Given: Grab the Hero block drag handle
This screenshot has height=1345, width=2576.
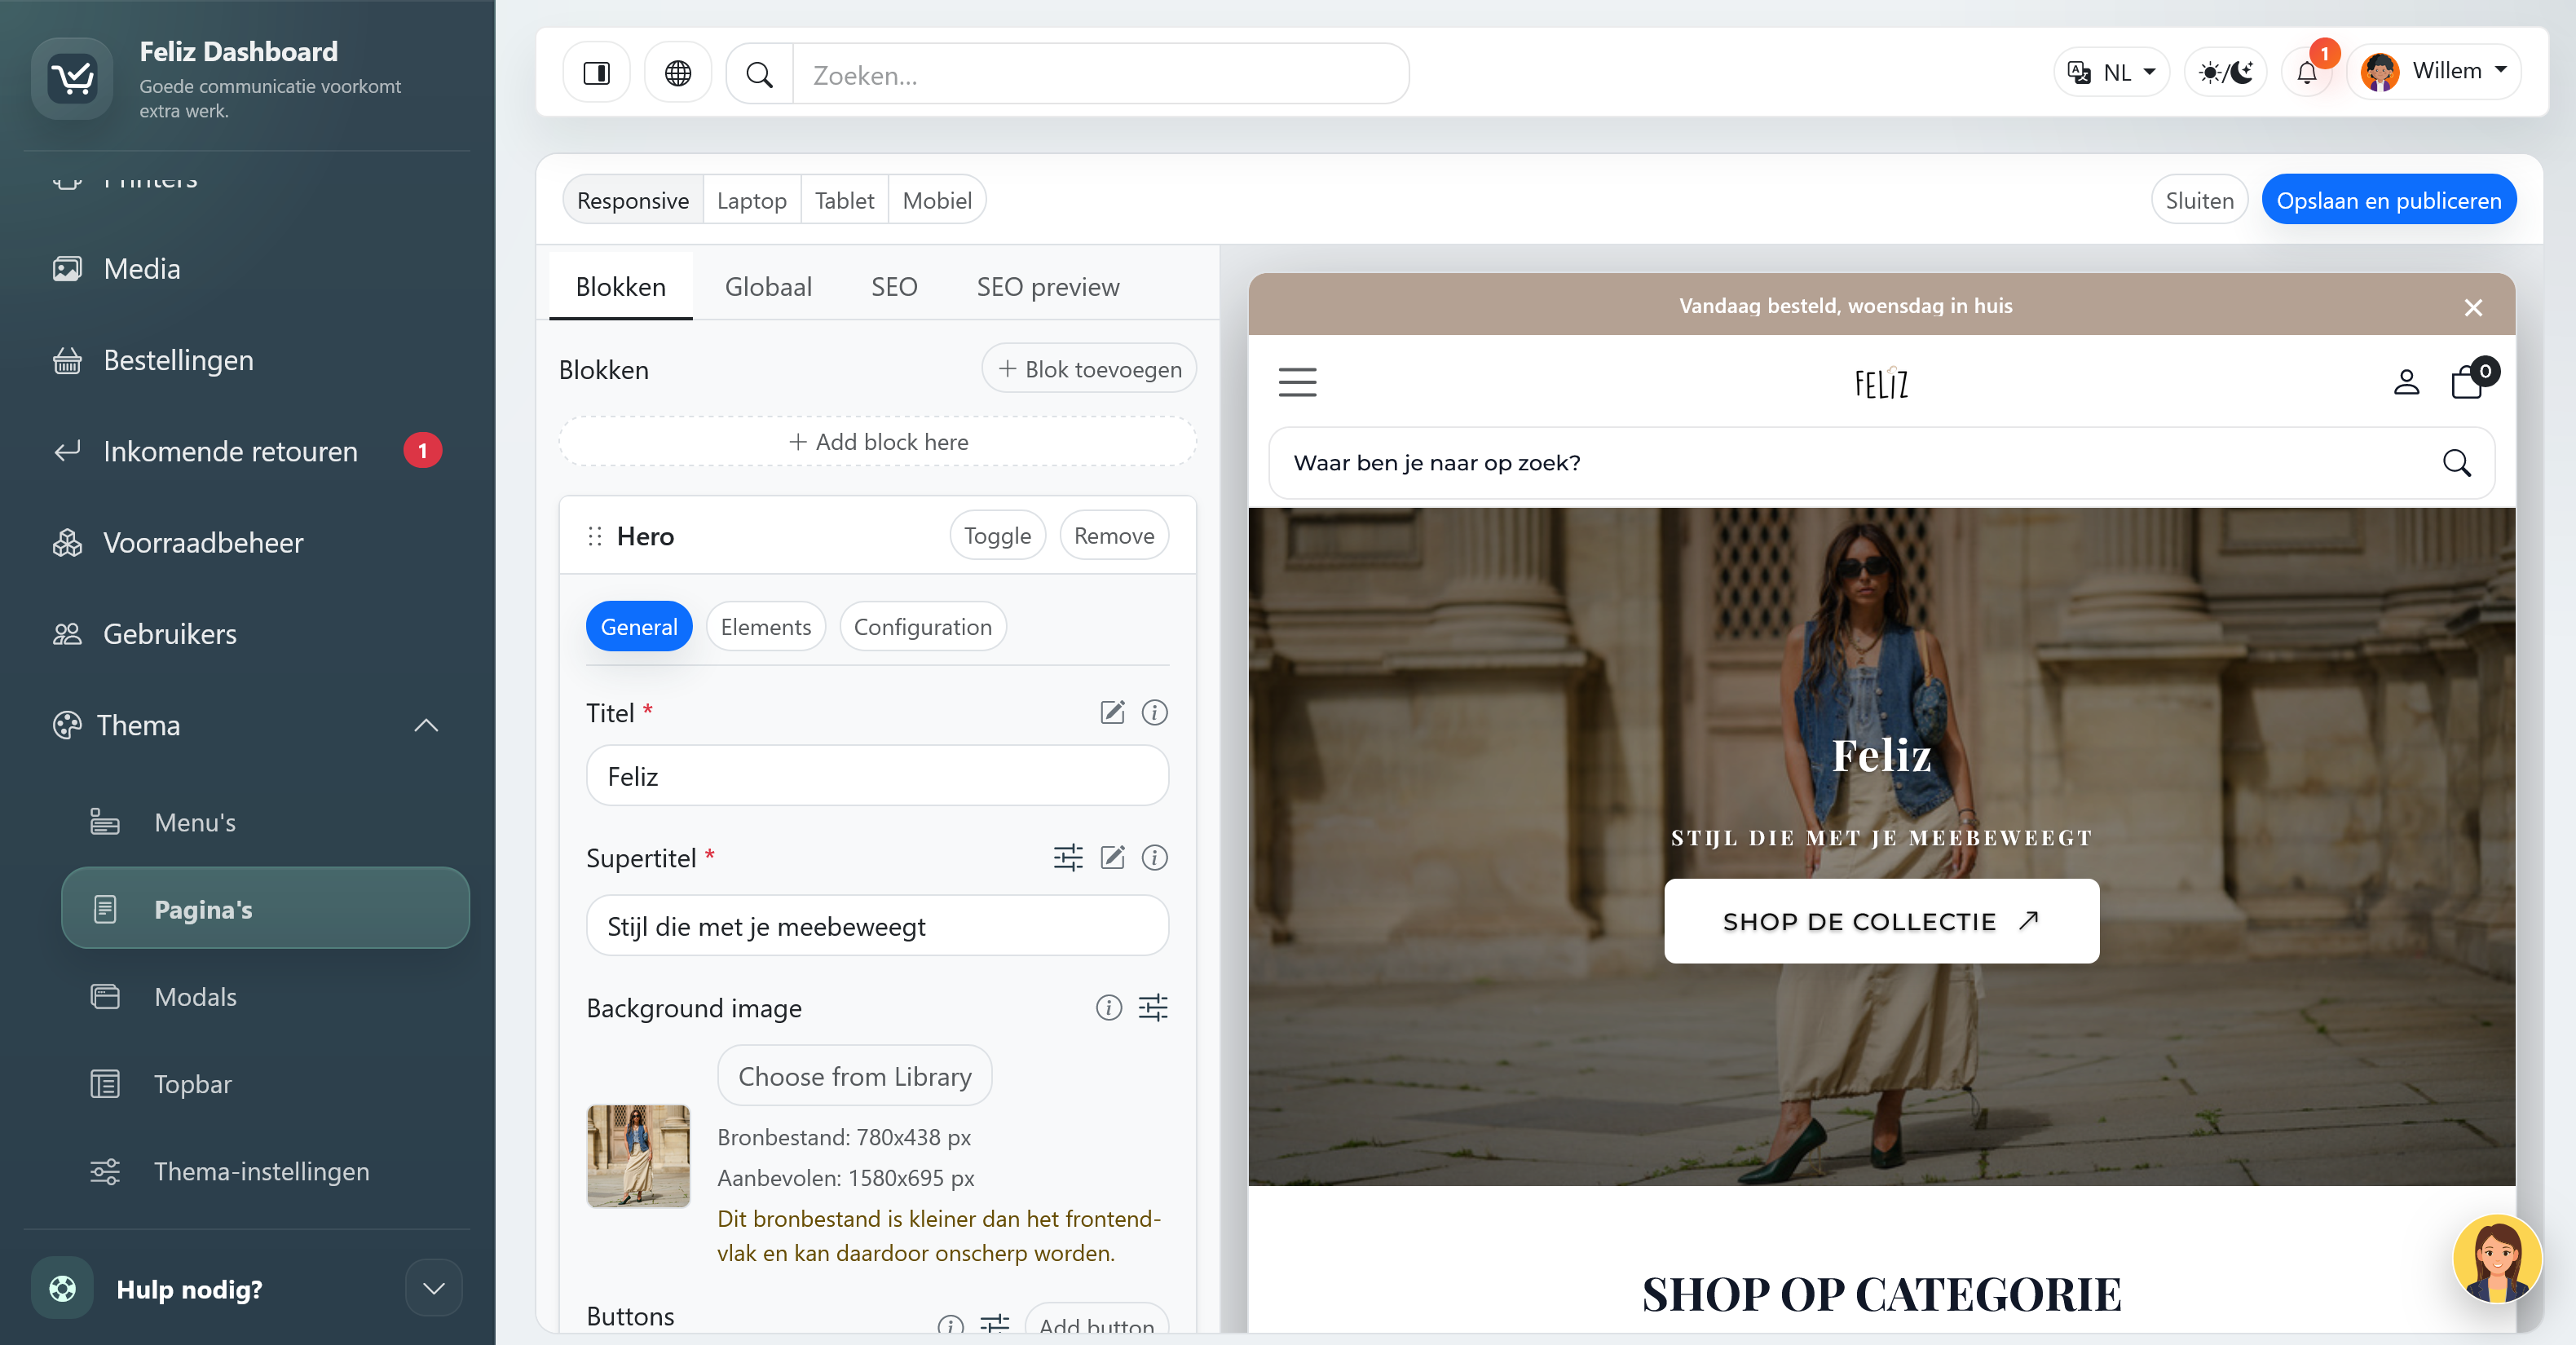Looking at the screenshot, I should 595,536.
